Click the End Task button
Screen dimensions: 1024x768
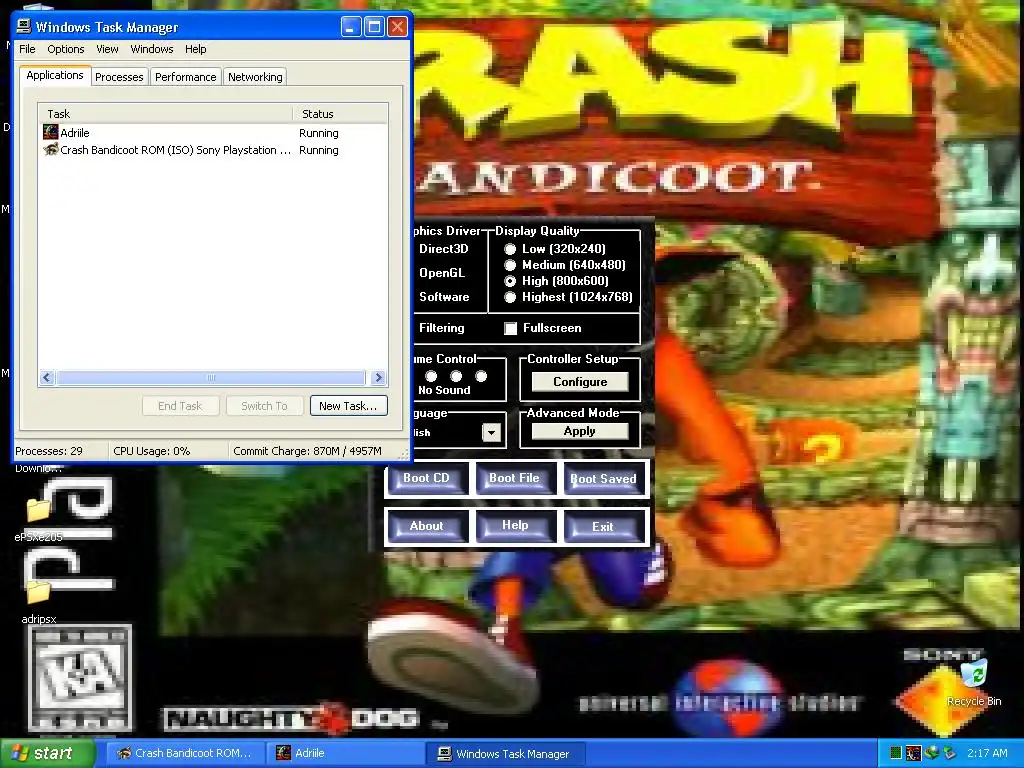(180, 406)
